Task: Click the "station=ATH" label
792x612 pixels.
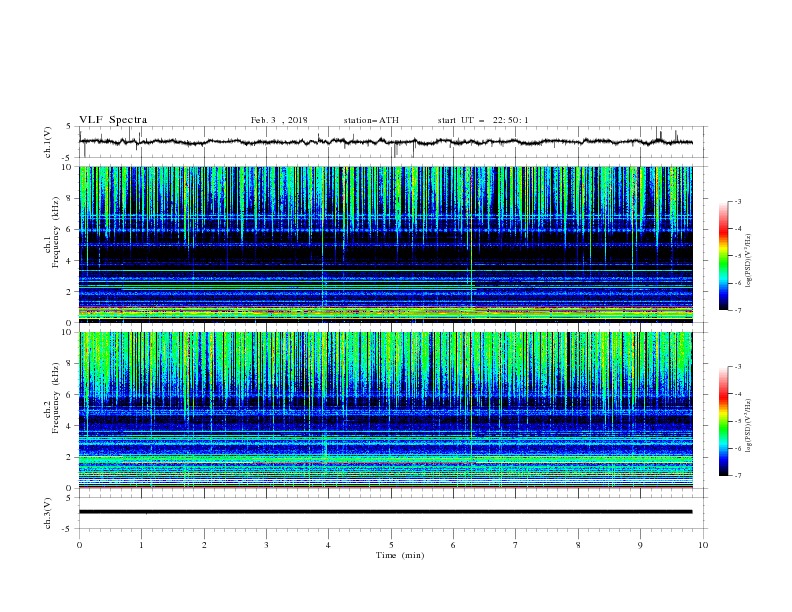Action: 371,120
